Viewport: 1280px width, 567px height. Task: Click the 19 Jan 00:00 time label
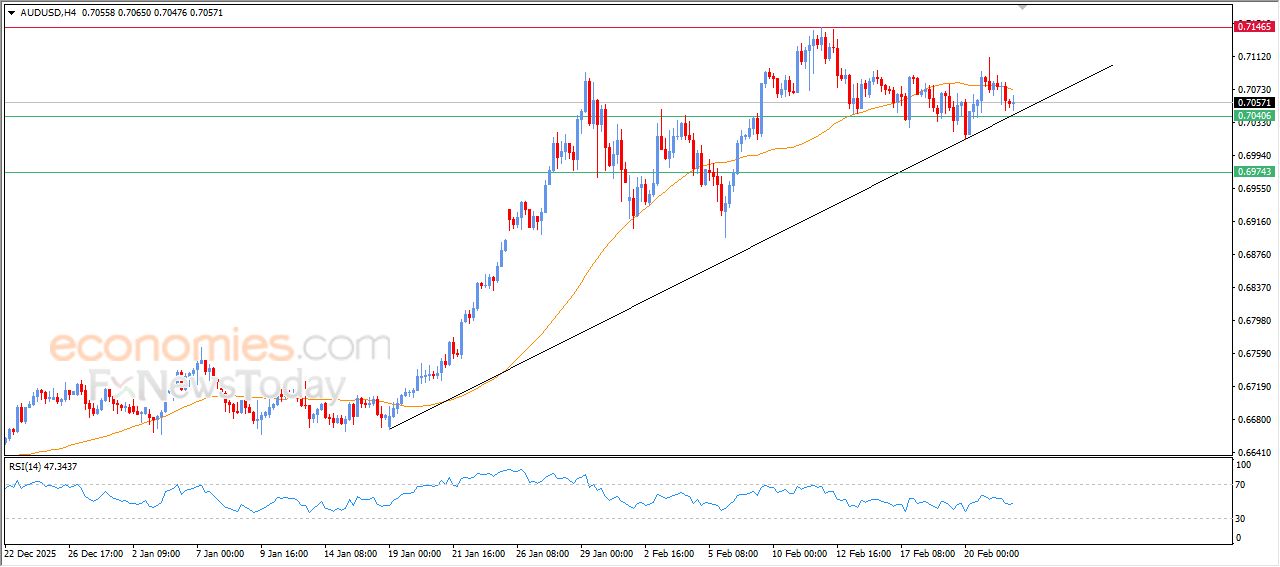pyautogui.click(x=414, y=552)
